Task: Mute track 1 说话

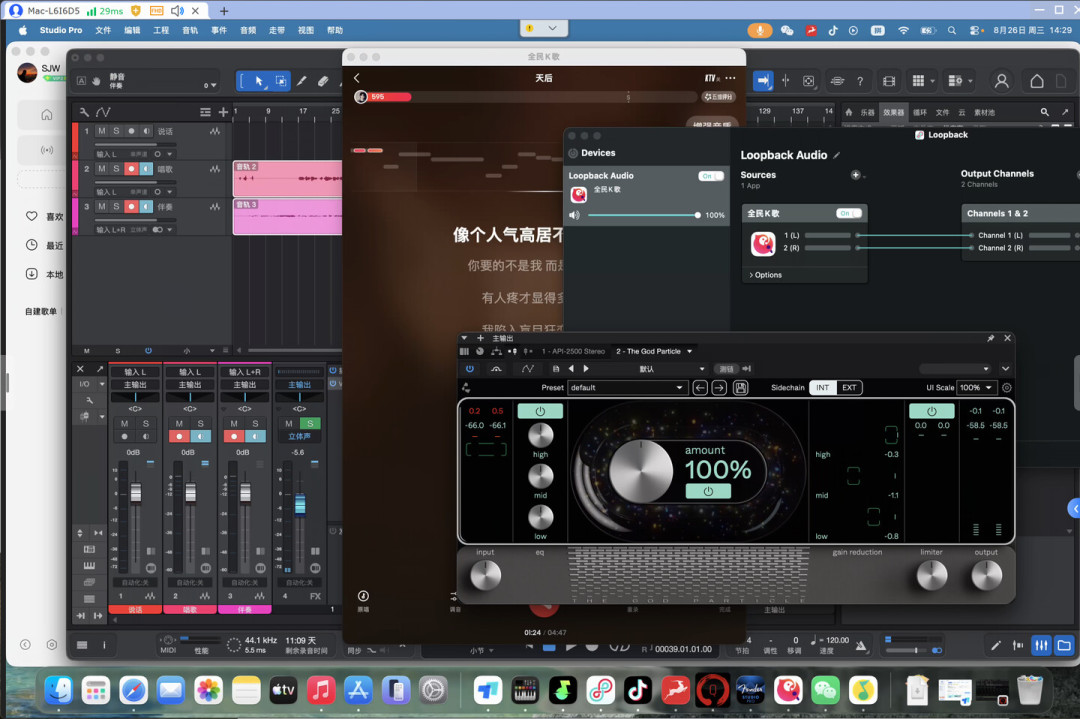Action: [x=102, y=131]
